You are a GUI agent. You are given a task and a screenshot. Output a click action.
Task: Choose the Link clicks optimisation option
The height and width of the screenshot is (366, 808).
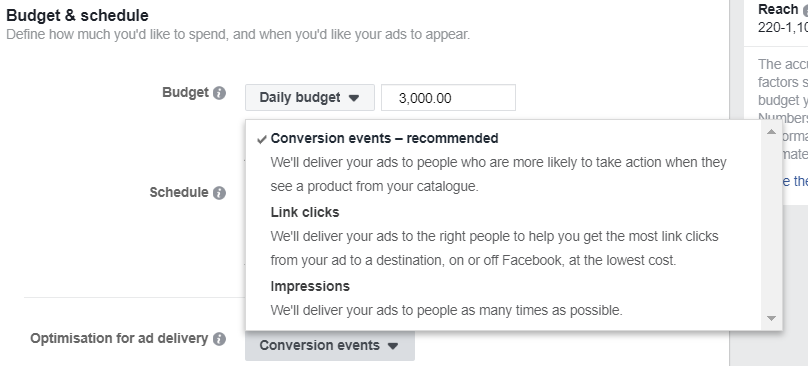click(x=497, y=236)
